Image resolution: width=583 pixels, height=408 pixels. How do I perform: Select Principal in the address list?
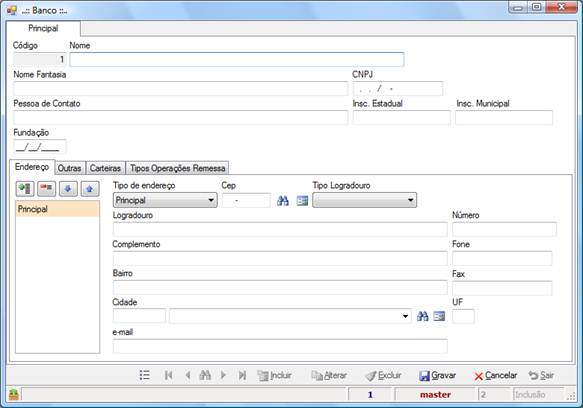coord(58,209)
